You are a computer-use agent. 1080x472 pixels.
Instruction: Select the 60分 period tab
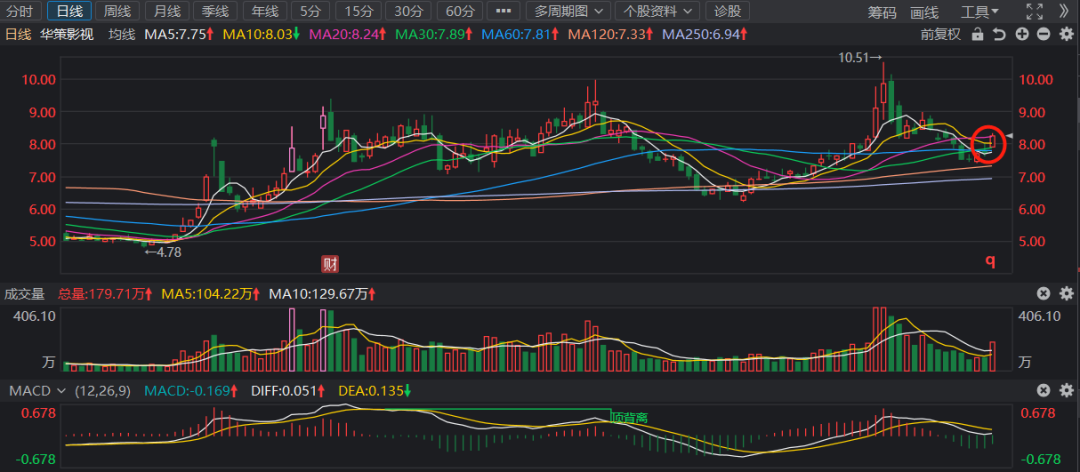click(x=459, y=12)
